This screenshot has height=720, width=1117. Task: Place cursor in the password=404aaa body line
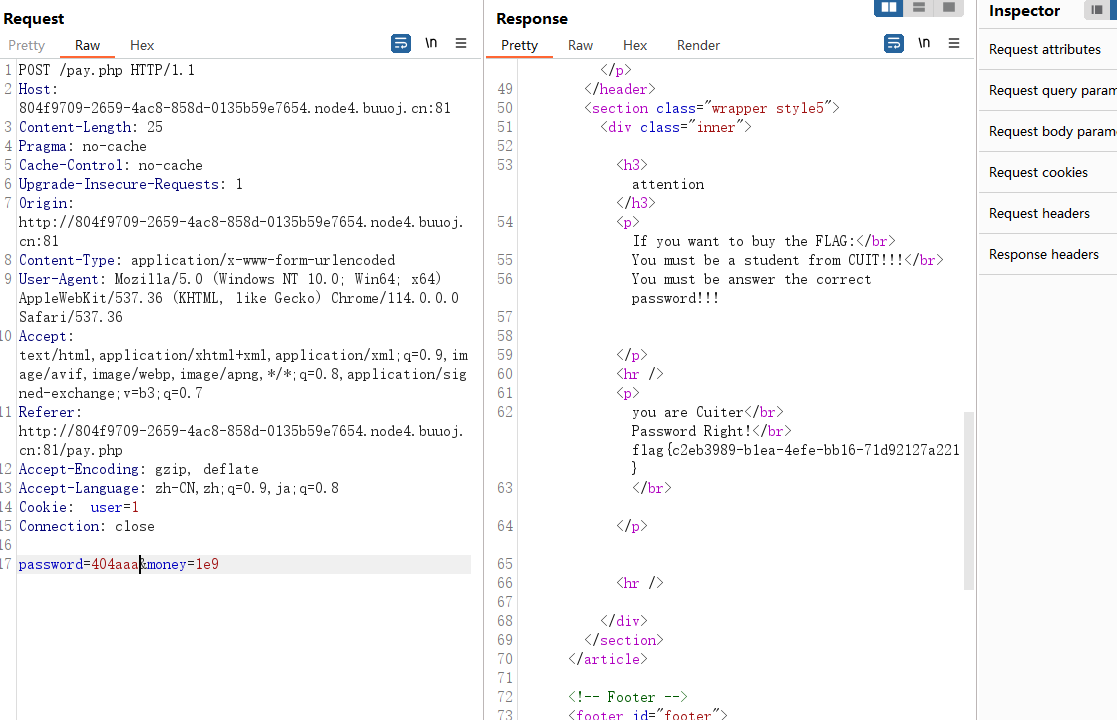point(244,565)
